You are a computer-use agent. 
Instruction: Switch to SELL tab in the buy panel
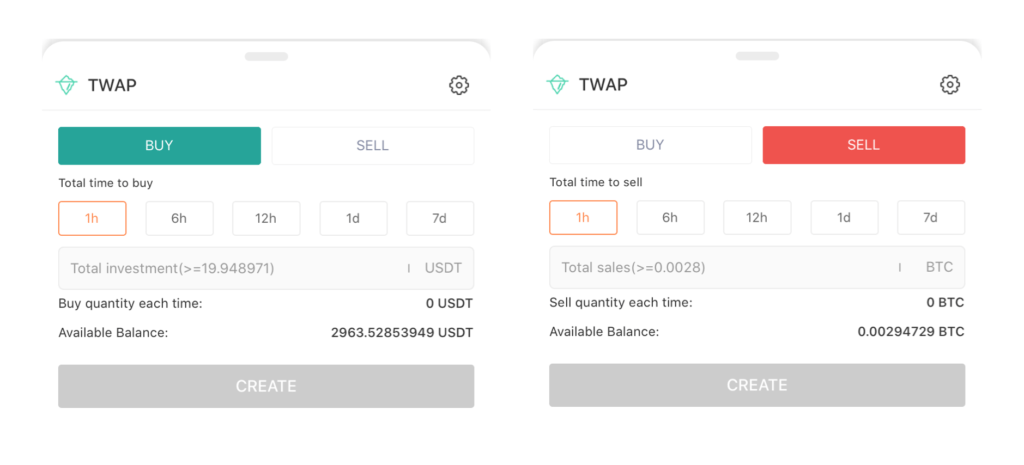coord(373,146)
